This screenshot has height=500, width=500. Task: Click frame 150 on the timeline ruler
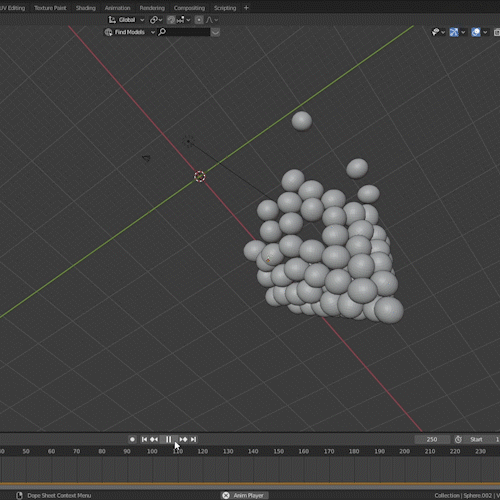pyautogui.click(x=278, y=451)
